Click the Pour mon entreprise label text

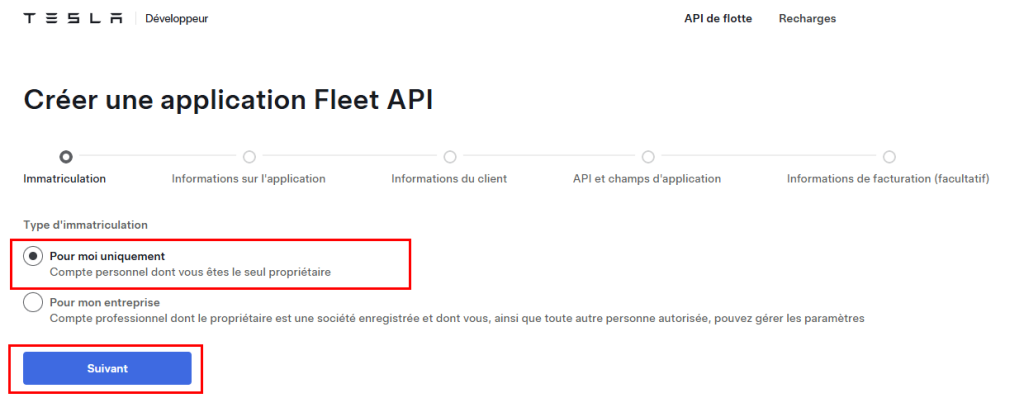(104, 303)
